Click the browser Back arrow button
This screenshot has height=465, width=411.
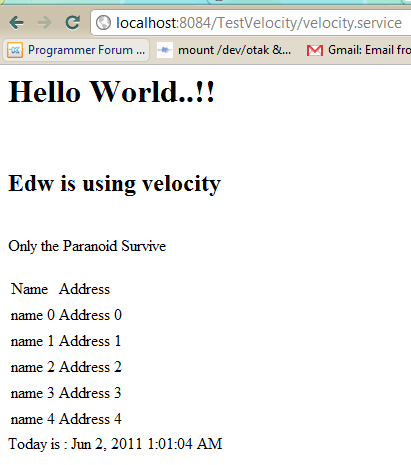[16, 23]
